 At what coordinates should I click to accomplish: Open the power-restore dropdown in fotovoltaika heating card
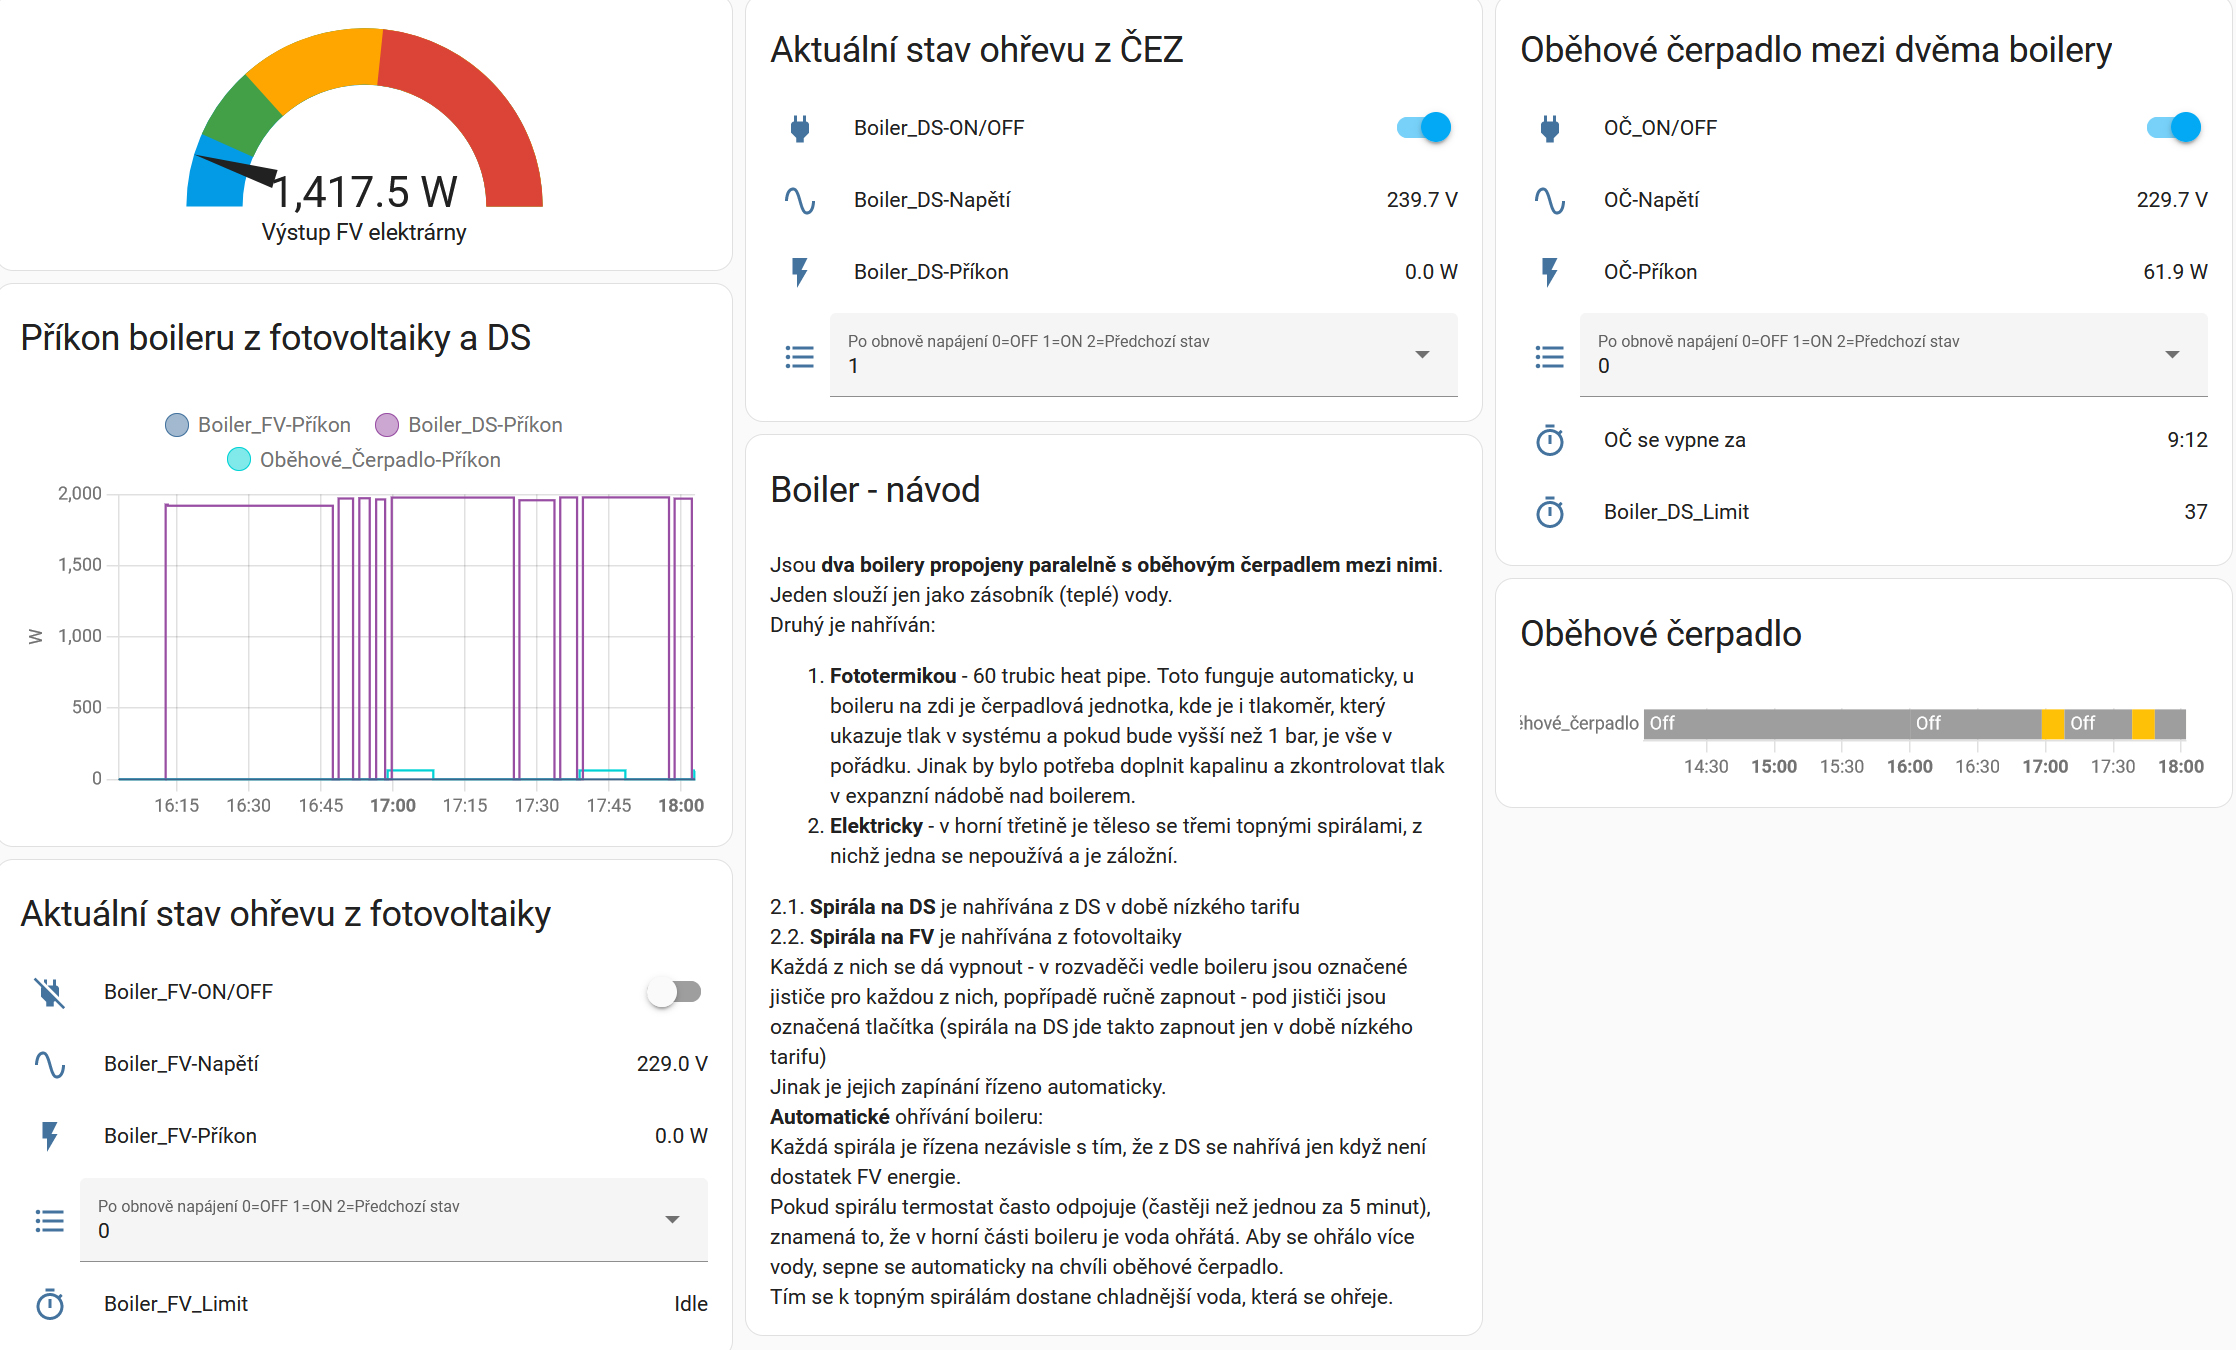[x=393, y=1220]
